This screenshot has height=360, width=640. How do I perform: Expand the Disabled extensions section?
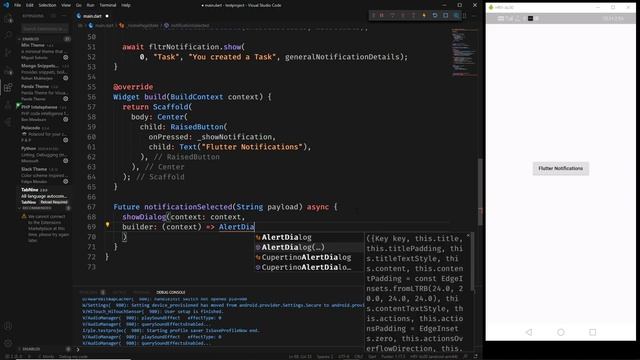pyautogui.click(x=45, y=349)
